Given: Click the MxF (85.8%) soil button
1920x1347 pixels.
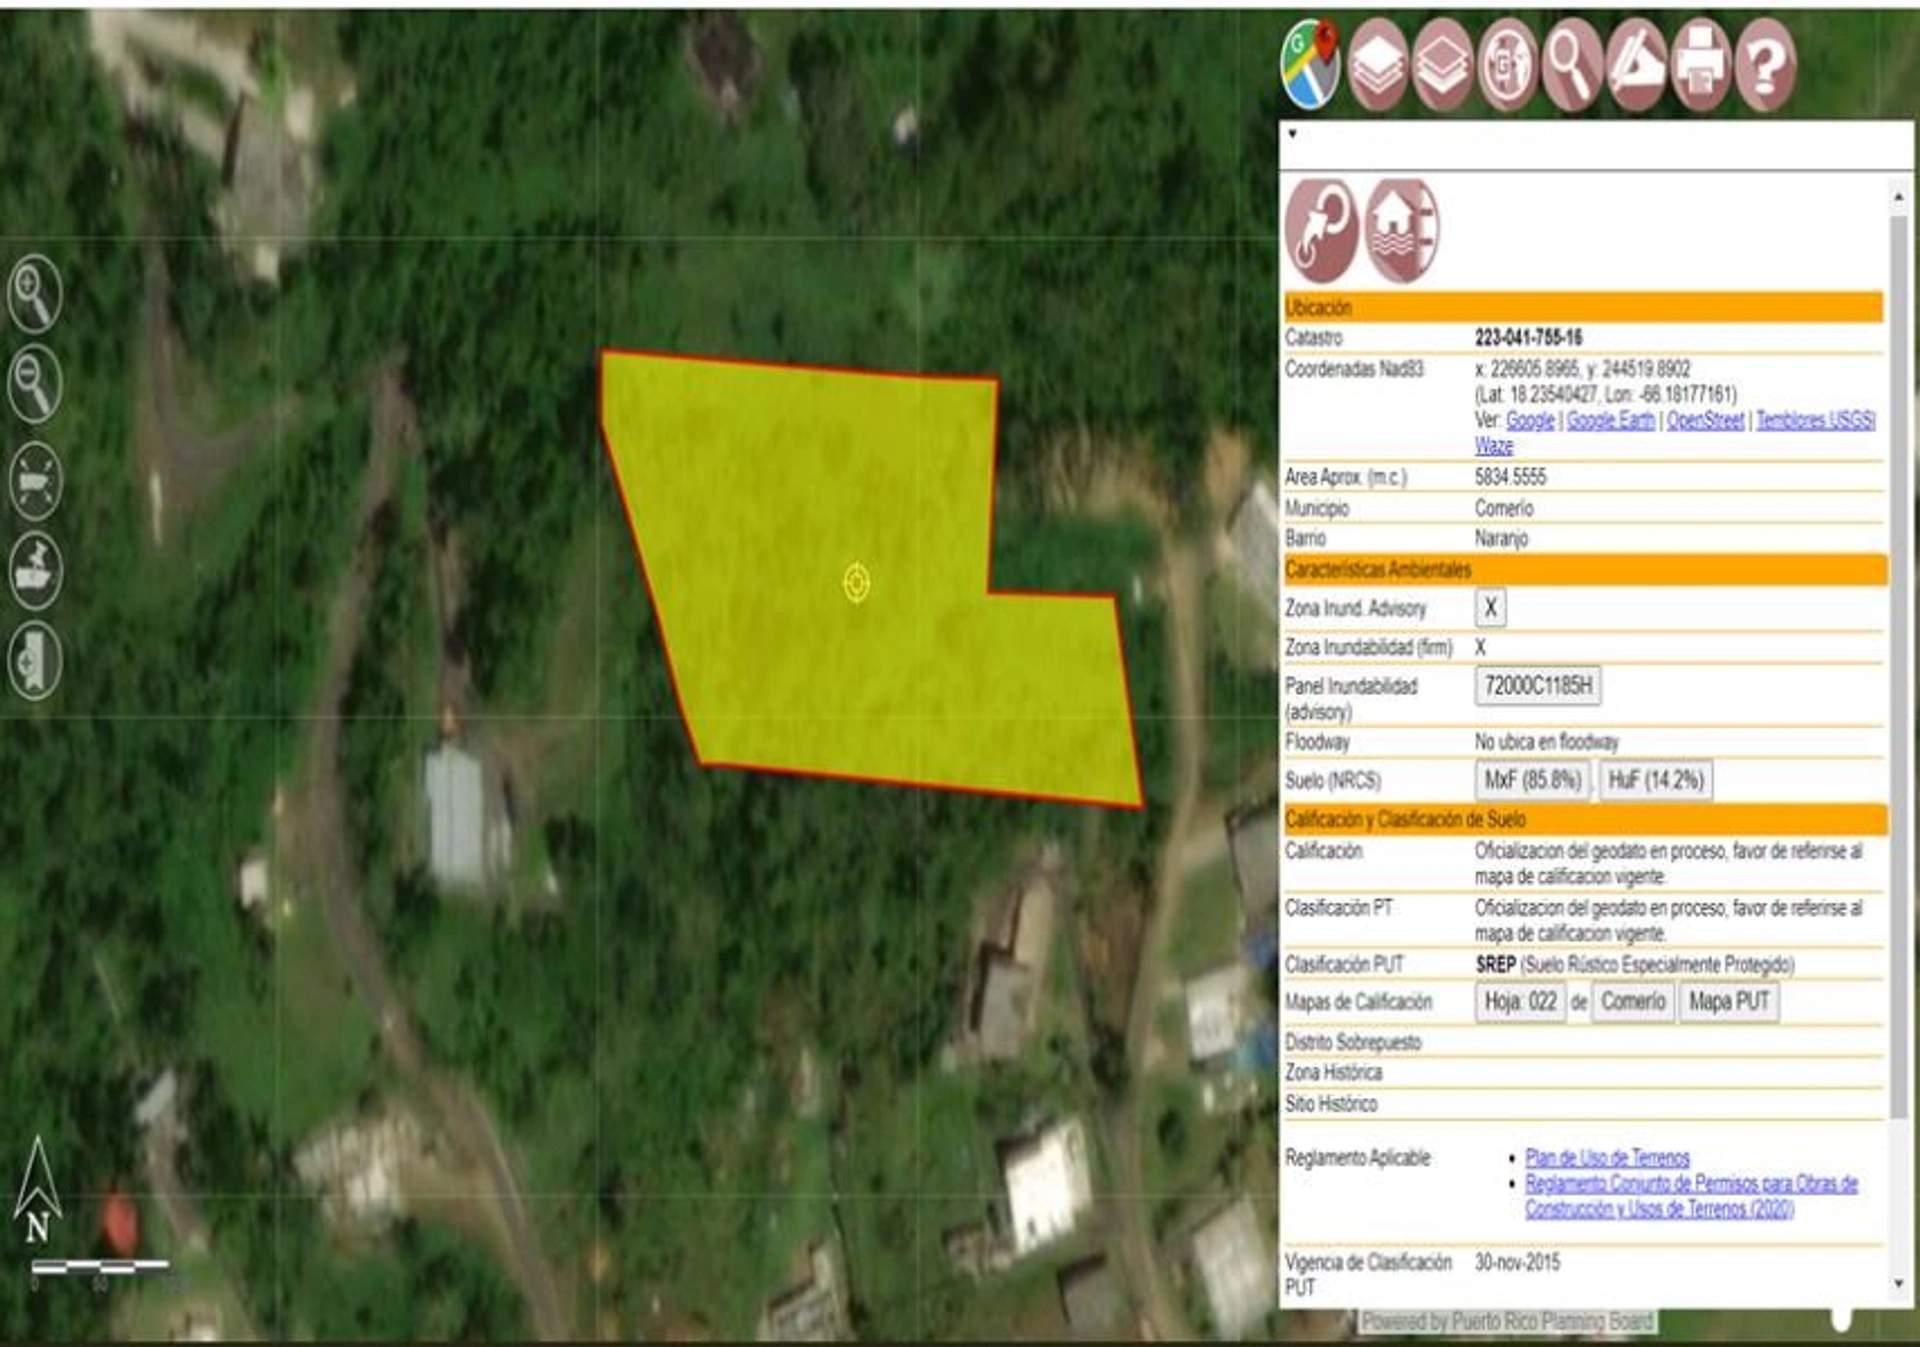Looking at the screenshot, I should point(1532,780).
